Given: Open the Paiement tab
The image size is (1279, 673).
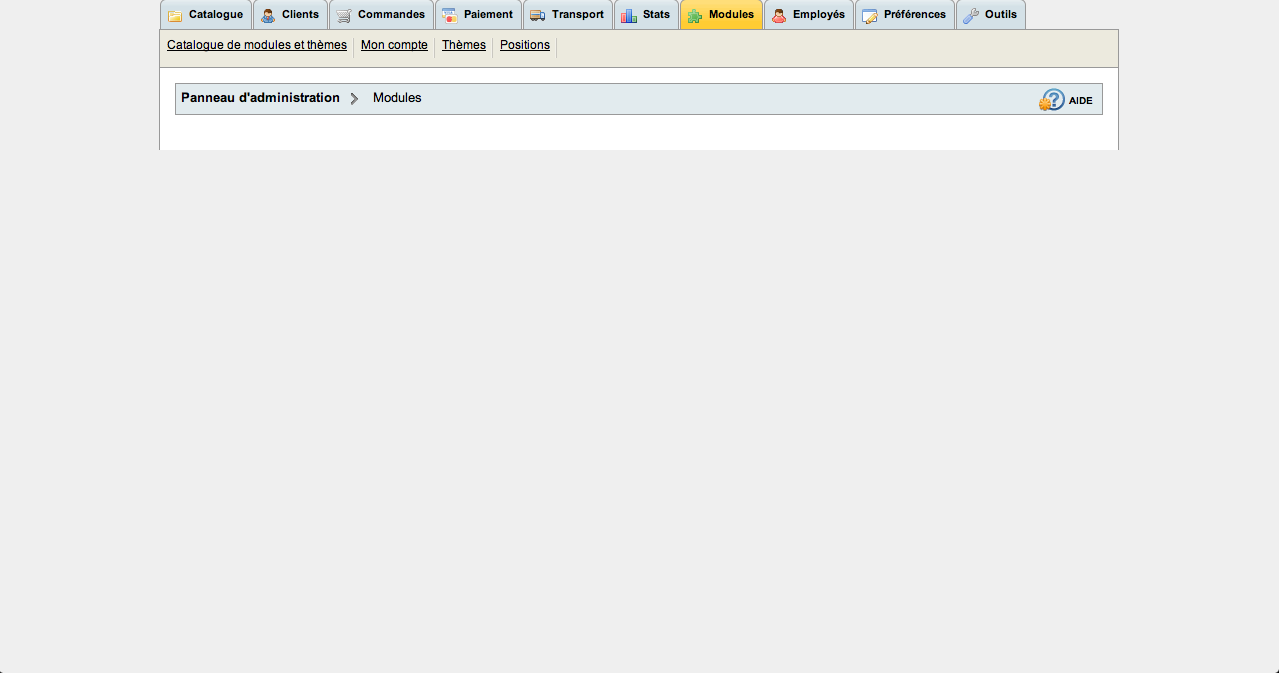Looking at the screenshot, I should click(x=478, y=15).
